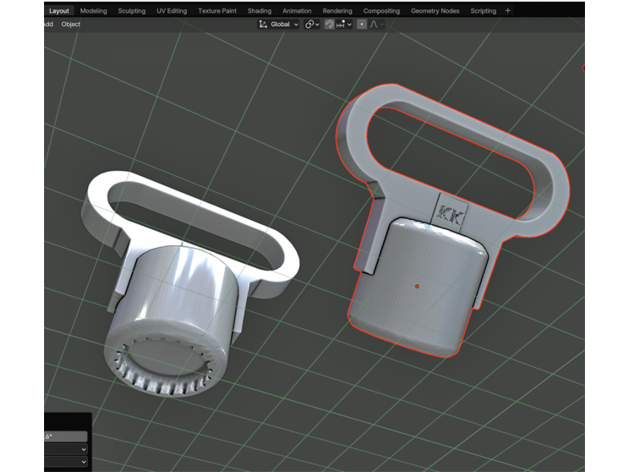Add a new workspace with the plus icon
The width and height of the screenshot is (628, 472).
(x=508, y=10)
